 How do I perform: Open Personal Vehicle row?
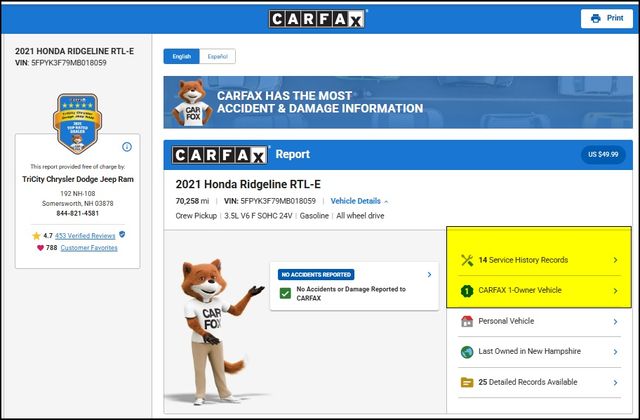pyautogui.click(x=539, y=321)
